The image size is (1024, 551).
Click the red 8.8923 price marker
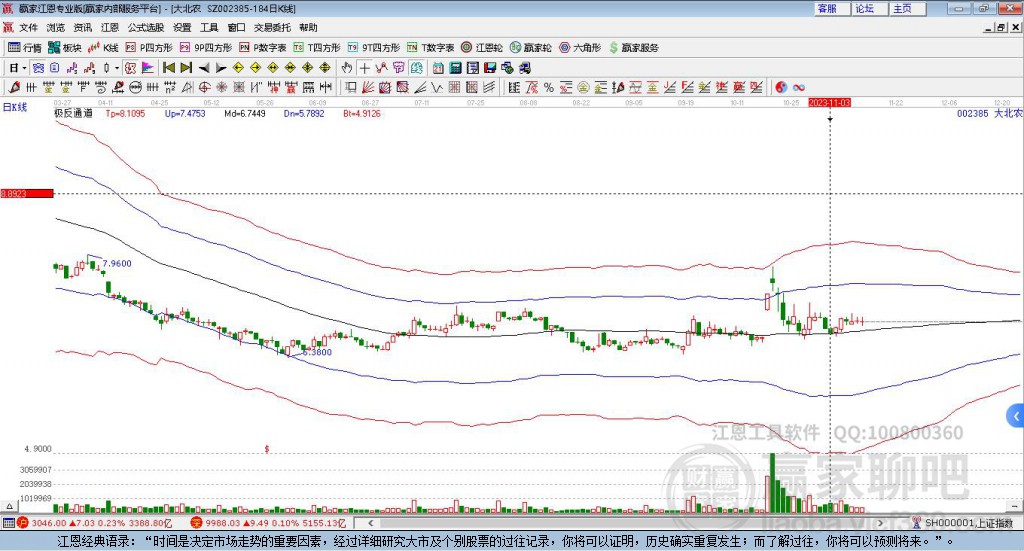click(27, 193)
